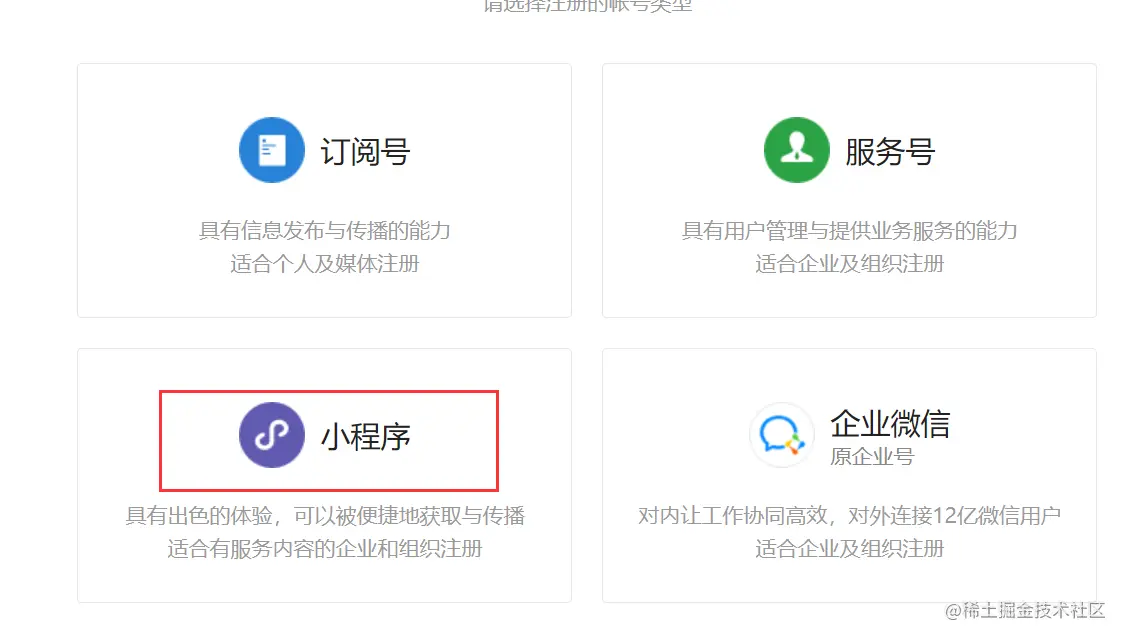The height and width of the screenshot is (640, 1125).
Task: Click text 对内让工作协同高效，对外连接12亿微信用户
Action: (849, 516)
